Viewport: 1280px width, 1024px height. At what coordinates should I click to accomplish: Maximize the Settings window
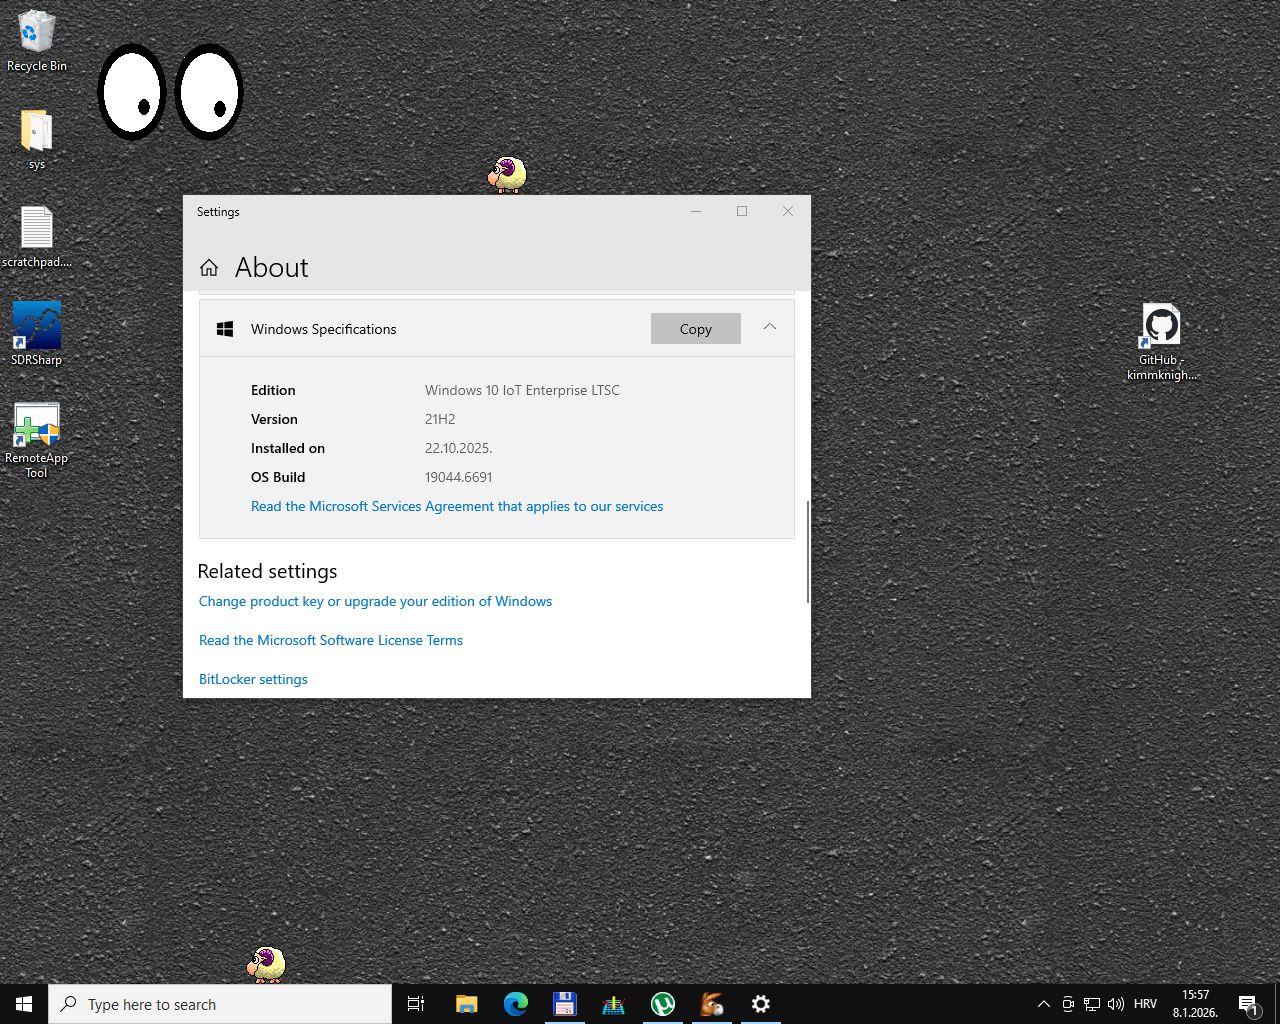742,211
